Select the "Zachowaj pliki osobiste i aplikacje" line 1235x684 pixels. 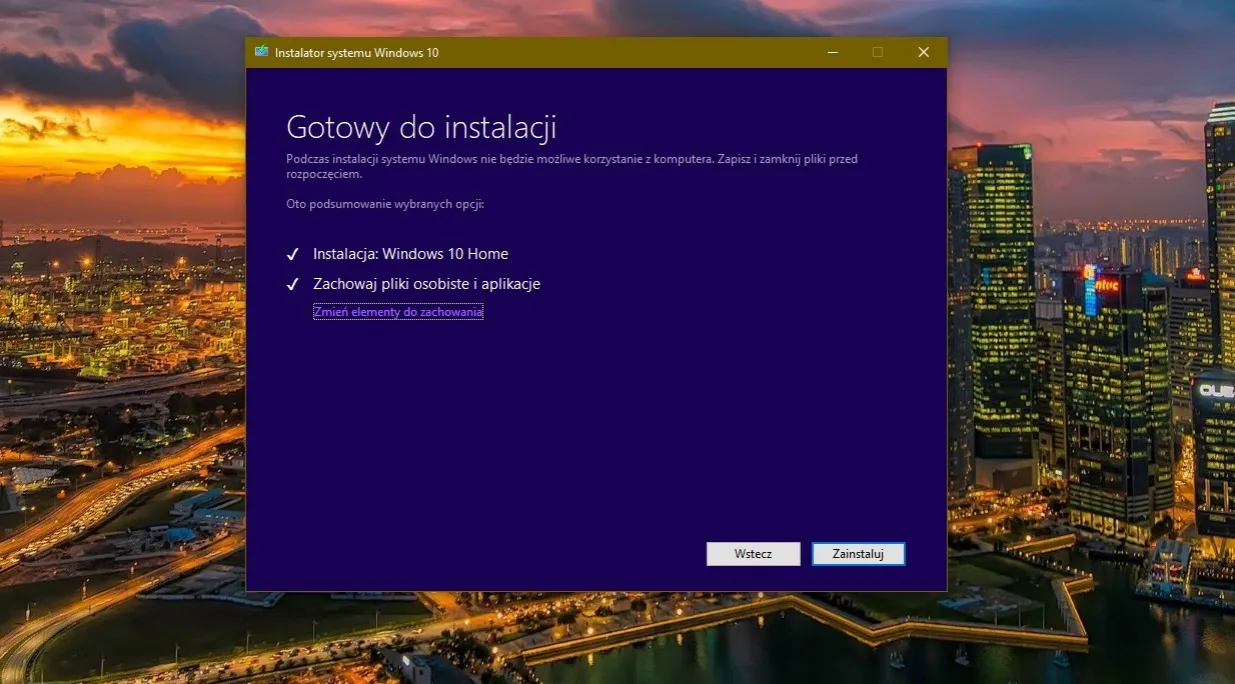pos(428,284)
